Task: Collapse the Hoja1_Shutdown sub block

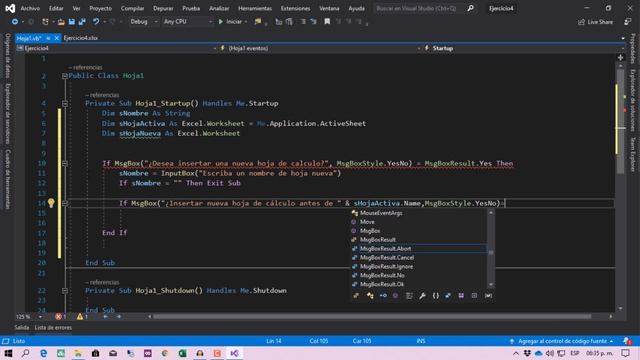Action: [x=64, y=291]
